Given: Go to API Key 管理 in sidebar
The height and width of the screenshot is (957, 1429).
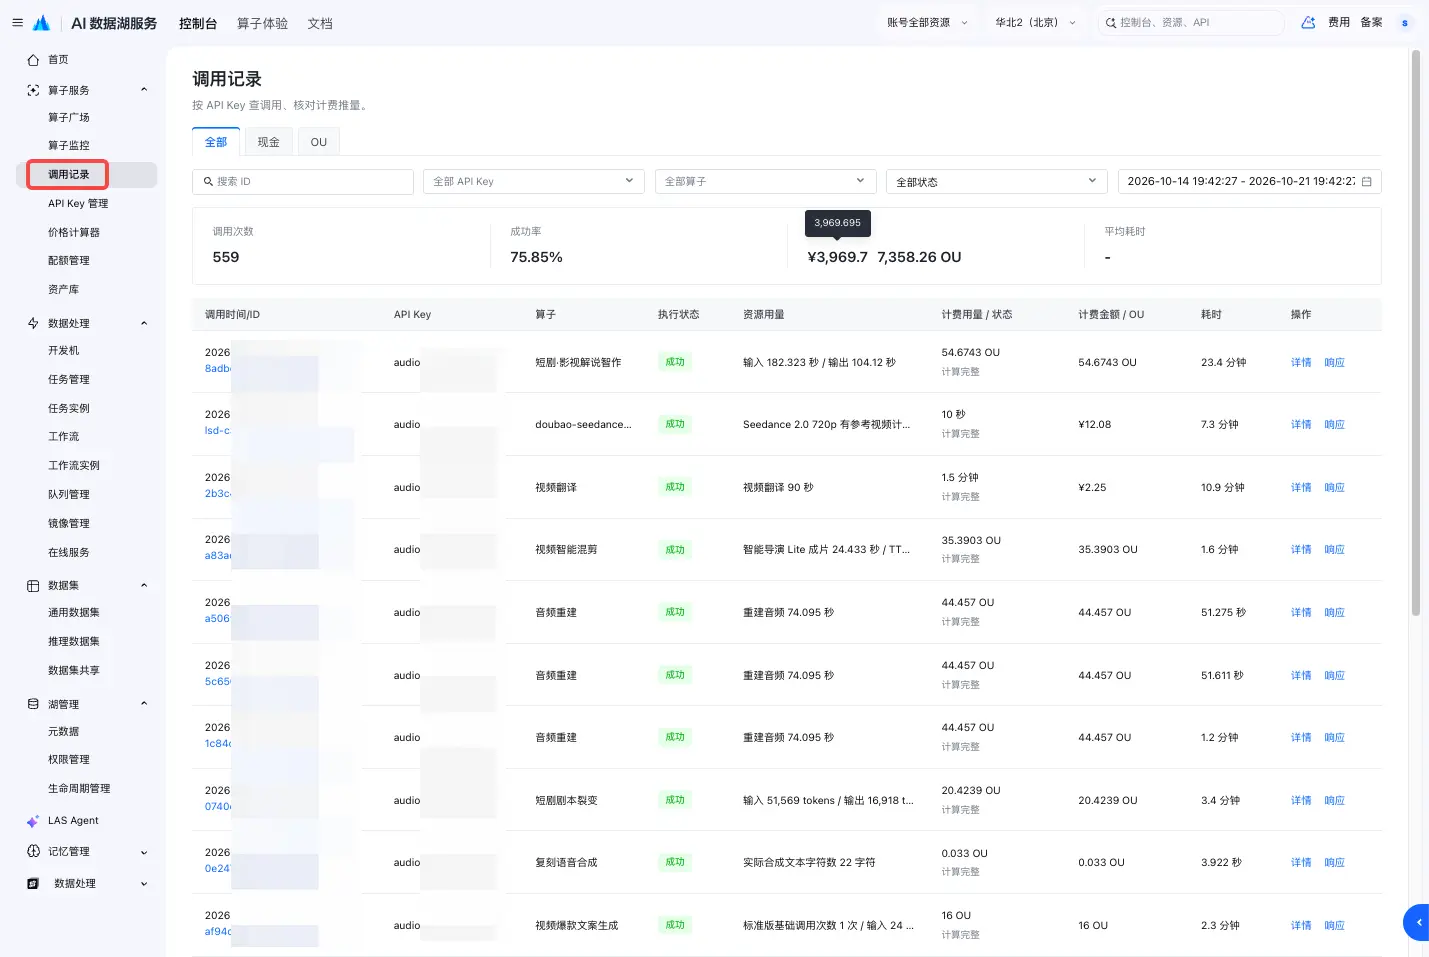Looking at the screenshot, I should click(x=78, y=203).
